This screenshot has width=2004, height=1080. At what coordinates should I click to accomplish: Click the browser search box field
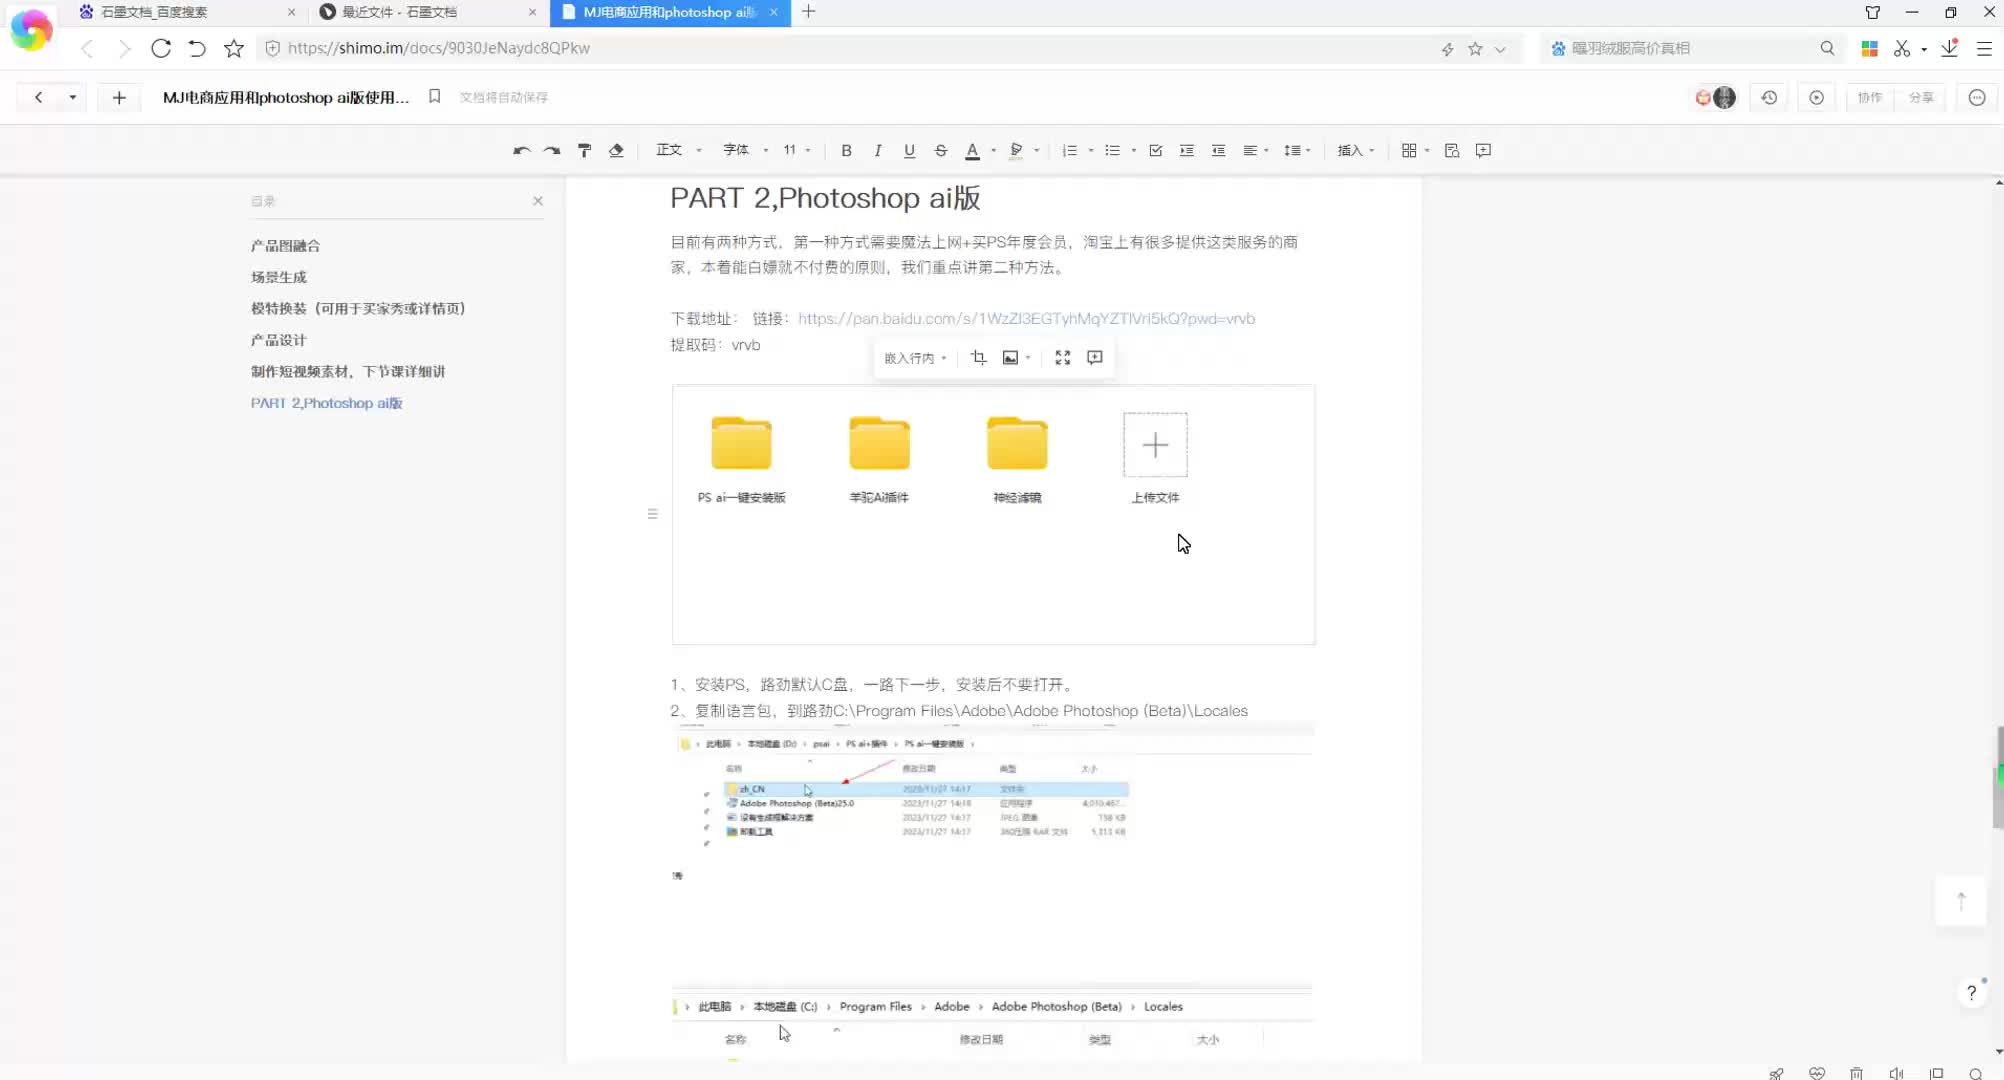pyautogui.click(x=1690, y=48)
